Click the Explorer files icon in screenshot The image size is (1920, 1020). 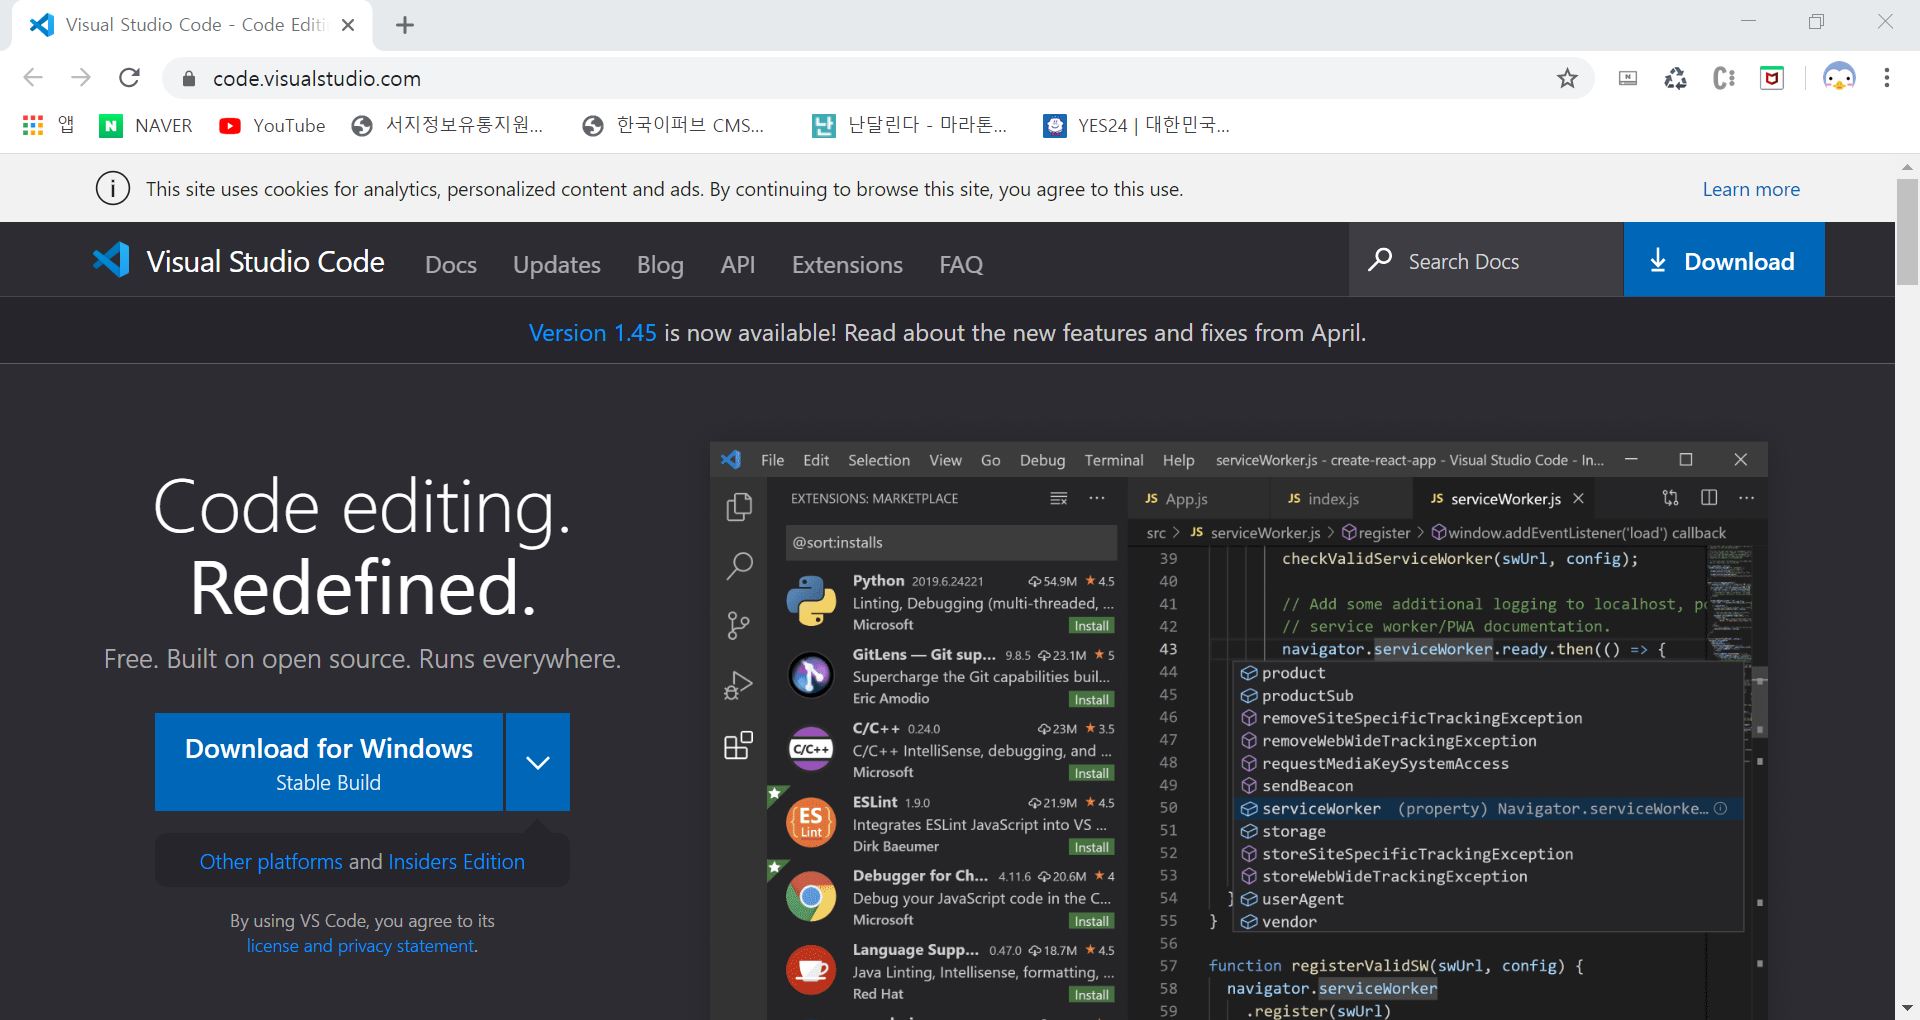click(x=739, y=507)
